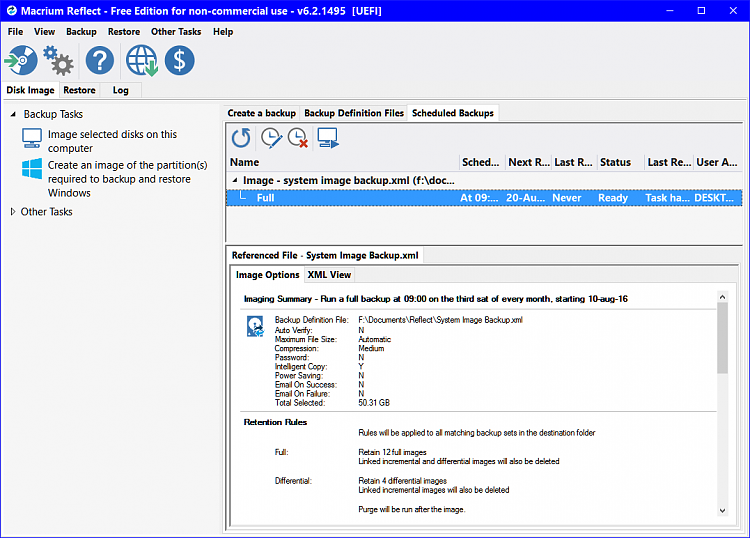This screenshot has height=538, width=750.
Task: Click the blue question mark help icon
Action: [99, 60]
